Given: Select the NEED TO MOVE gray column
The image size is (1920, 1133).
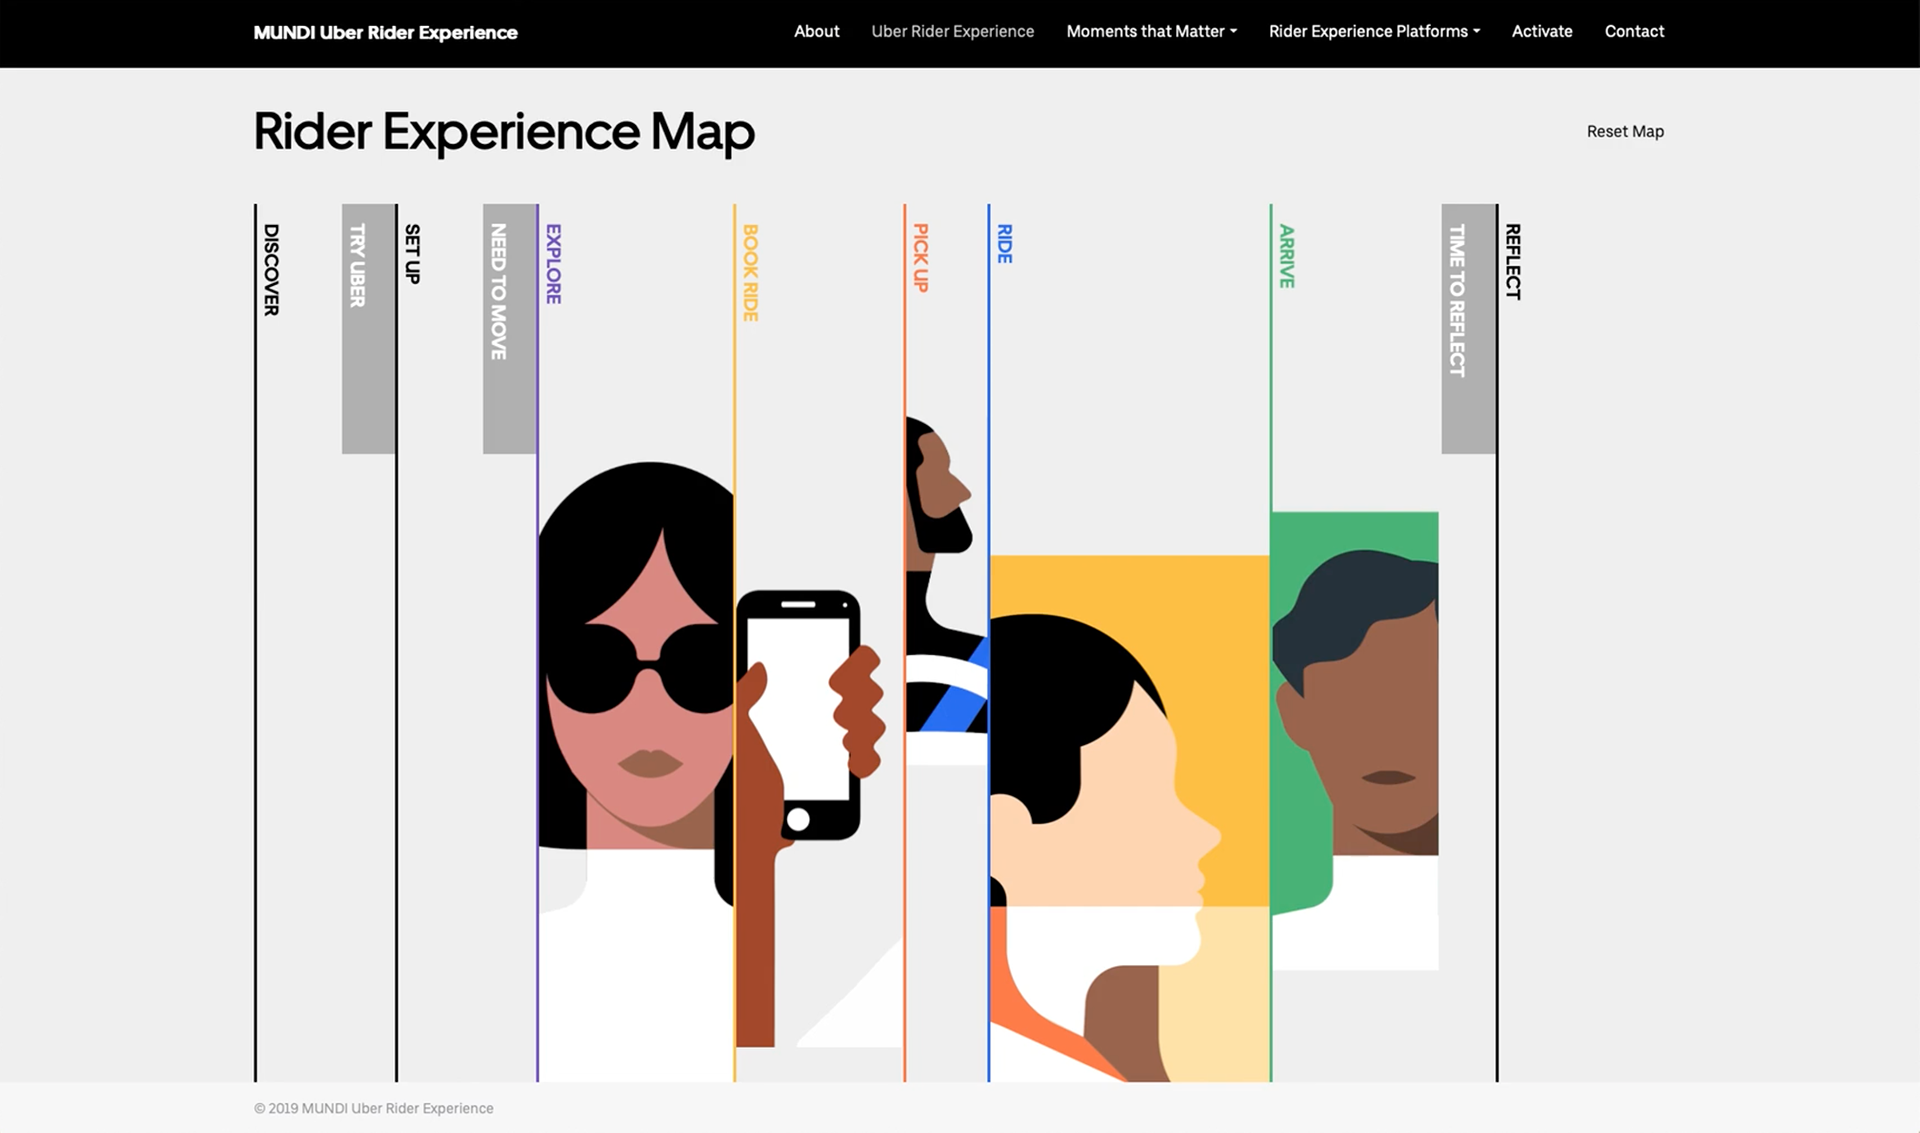Looking at the screenshot, I should click(x=509, y=329).
